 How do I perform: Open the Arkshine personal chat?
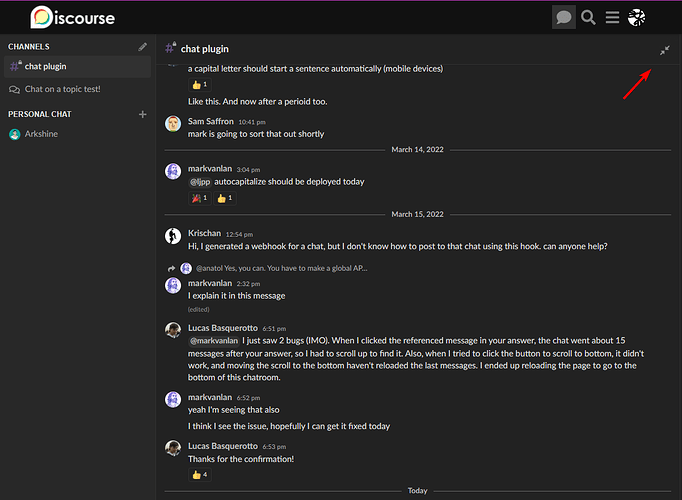tap(41, 134)
